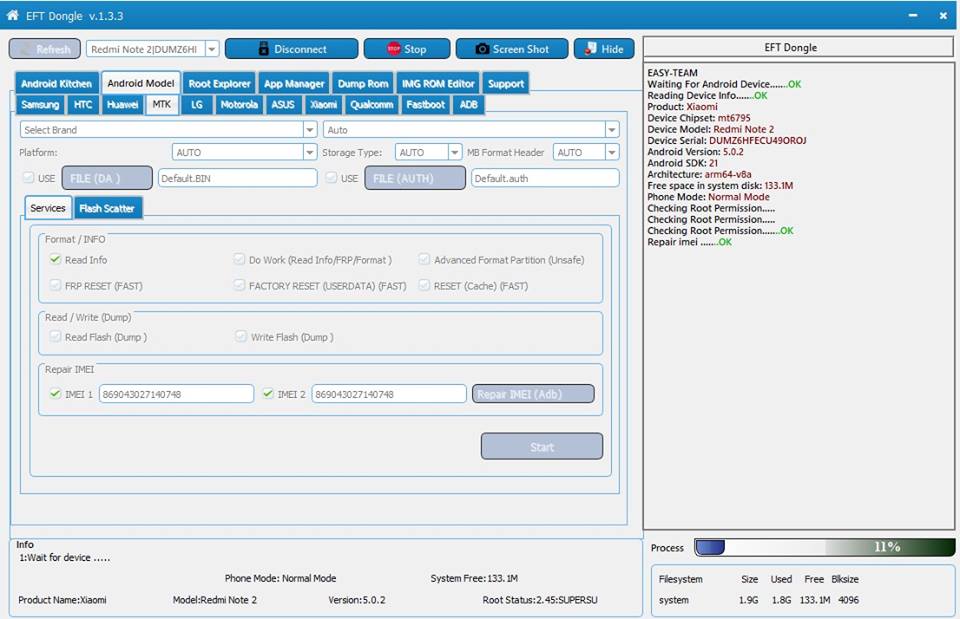Click the system filesystem row
This screenshot has width=960, height=619.
click(759, 600)
